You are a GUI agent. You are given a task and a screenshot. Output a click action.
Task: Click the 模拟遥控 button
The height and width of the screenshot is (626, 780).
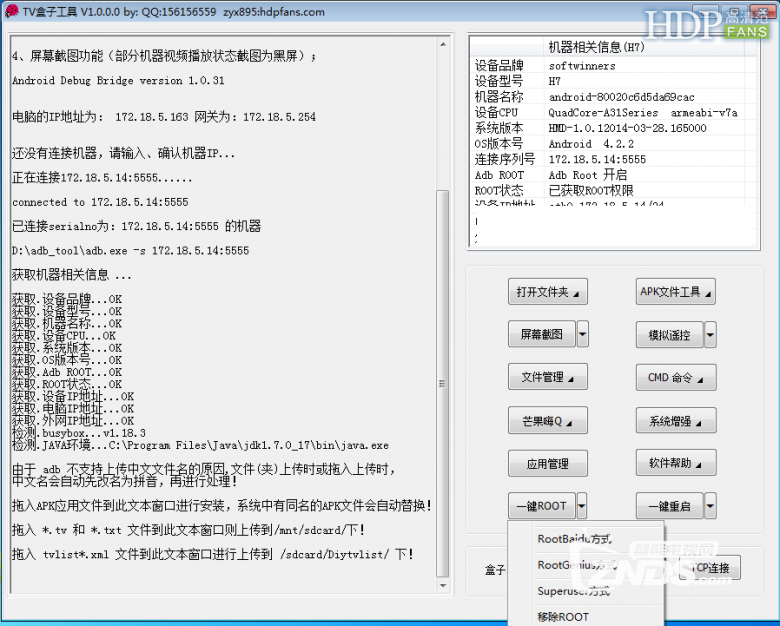670,335
